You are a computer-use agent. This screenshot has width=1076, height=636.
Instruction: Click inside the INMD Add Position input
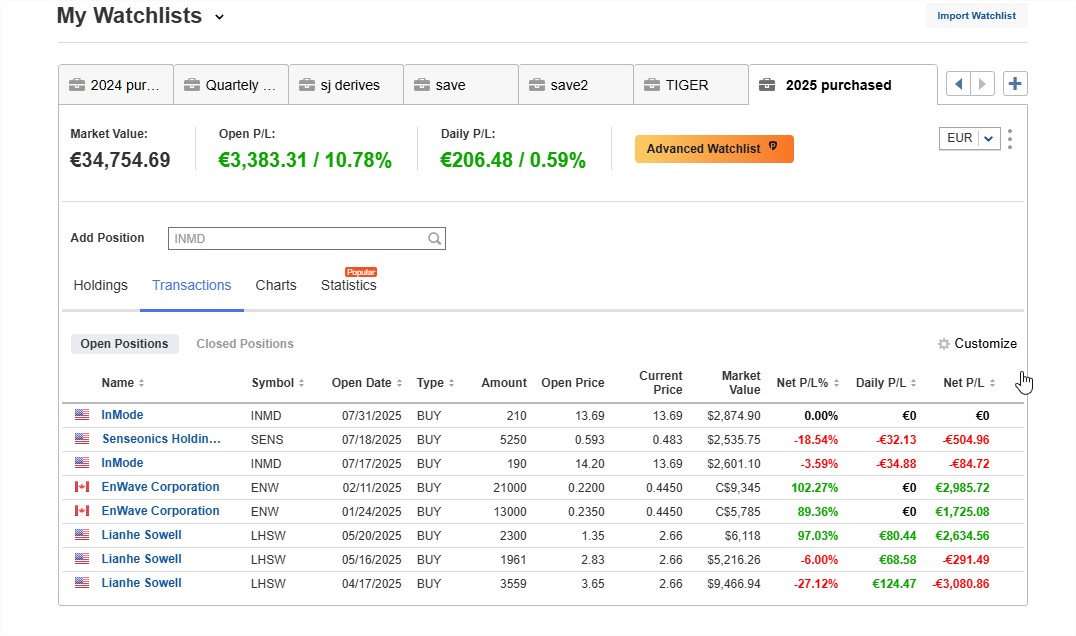tap(300, 238)
